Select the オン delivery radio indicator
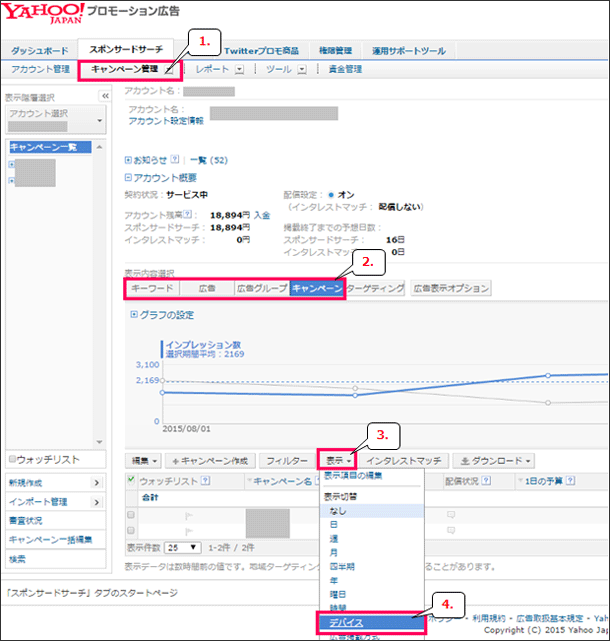Viewport: 610px width, 641px height. [331, 195]
